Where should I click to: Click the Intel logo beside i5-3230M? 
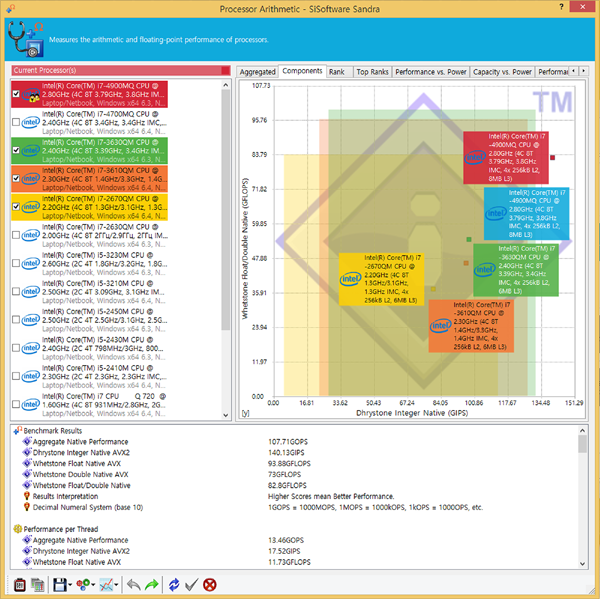tap(31, 263)
